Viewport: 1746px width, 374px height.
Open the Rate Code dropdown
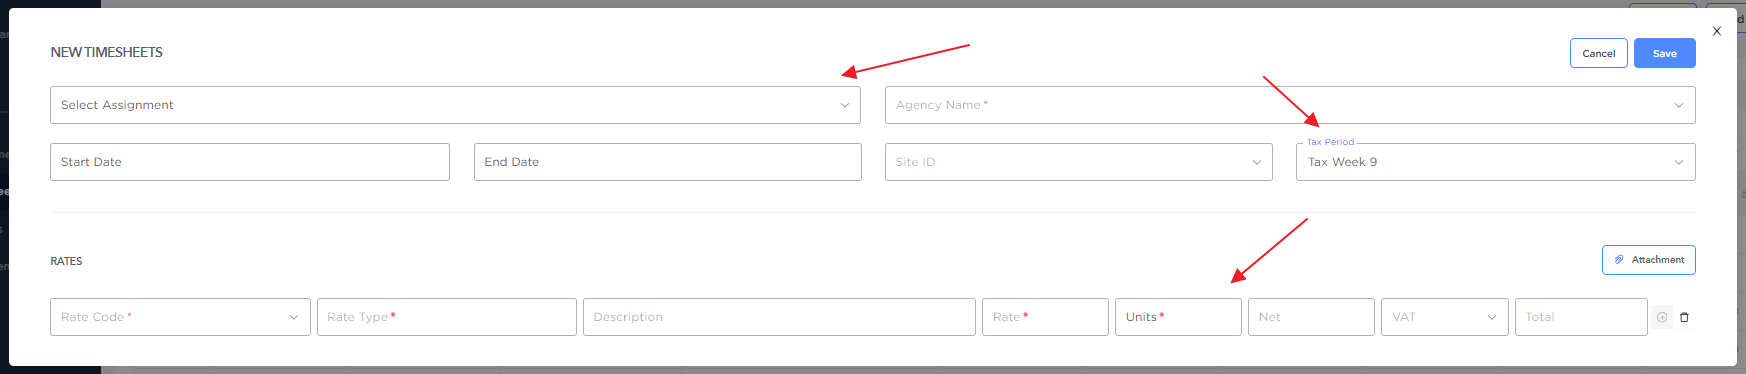(x=180, y=317)
